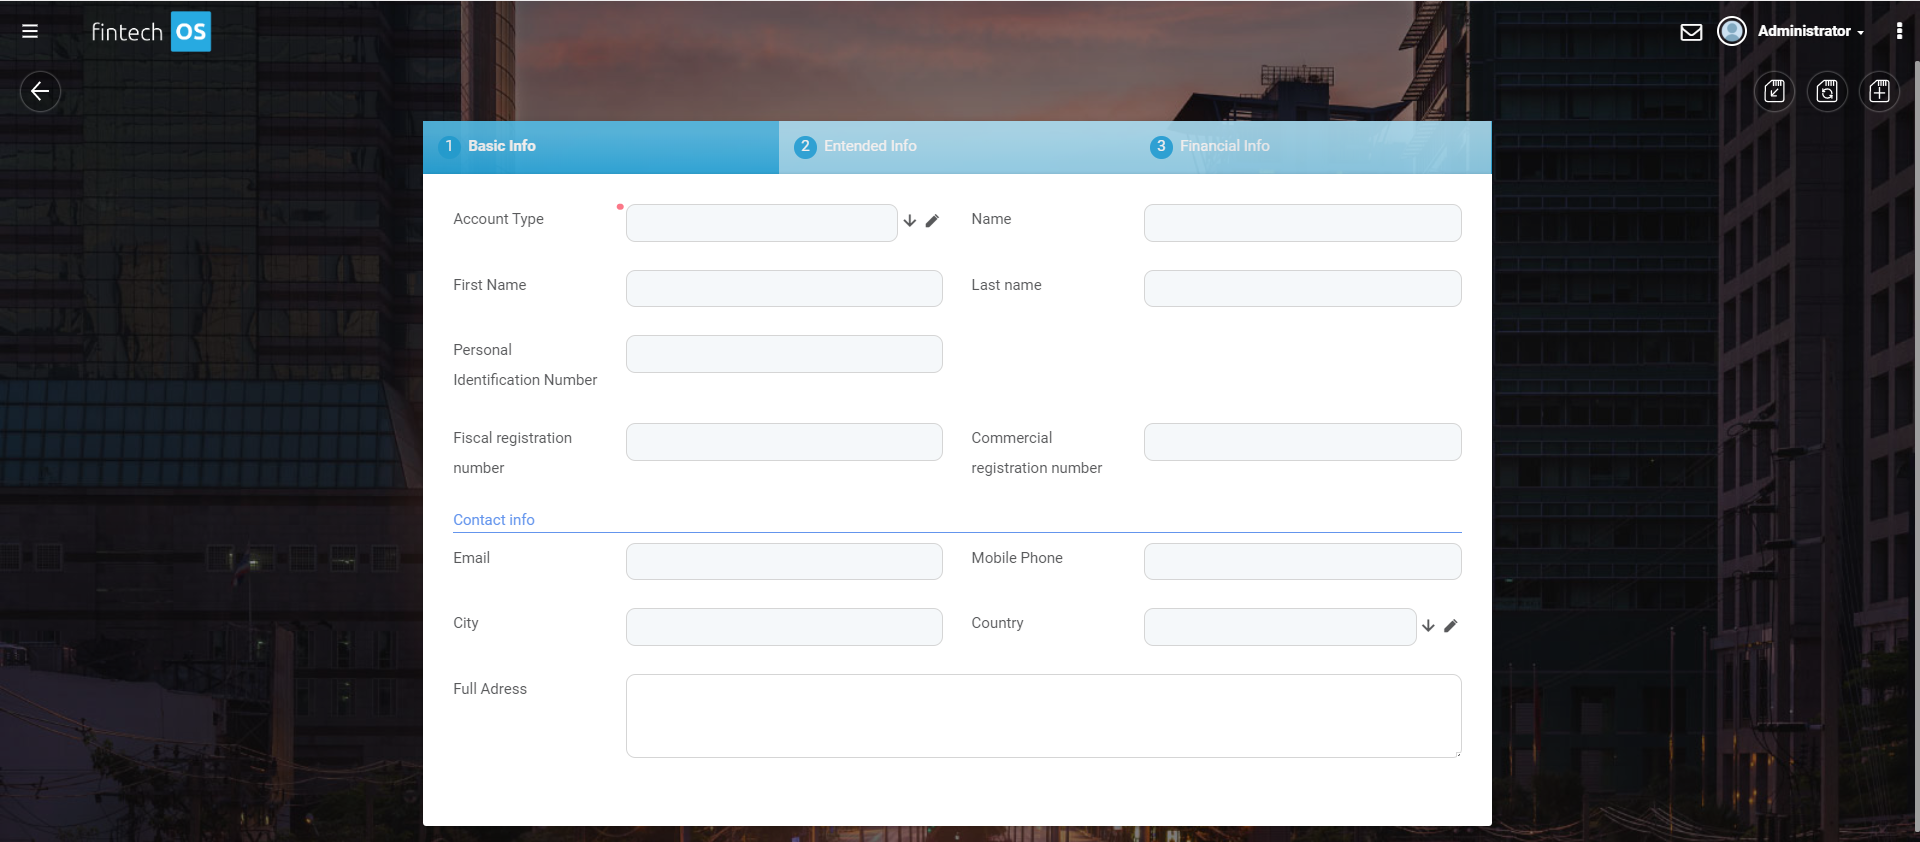The width and height of the screenshot is (1920, 842).
Task: Click the save and reload icon
Action: click(1827, 92)
